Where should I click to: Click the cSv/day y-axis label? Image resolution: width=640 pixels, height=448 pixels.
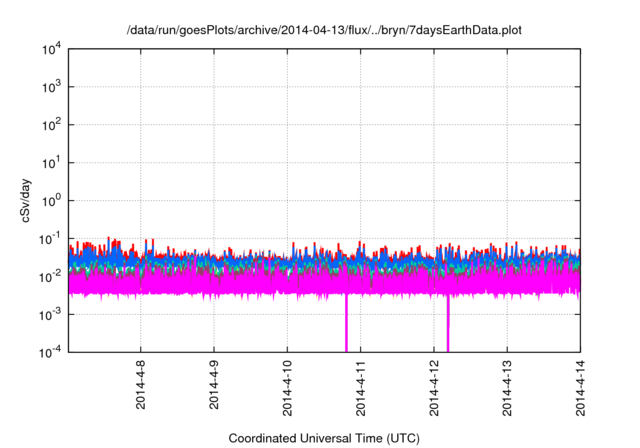click(x=25, y=200)
